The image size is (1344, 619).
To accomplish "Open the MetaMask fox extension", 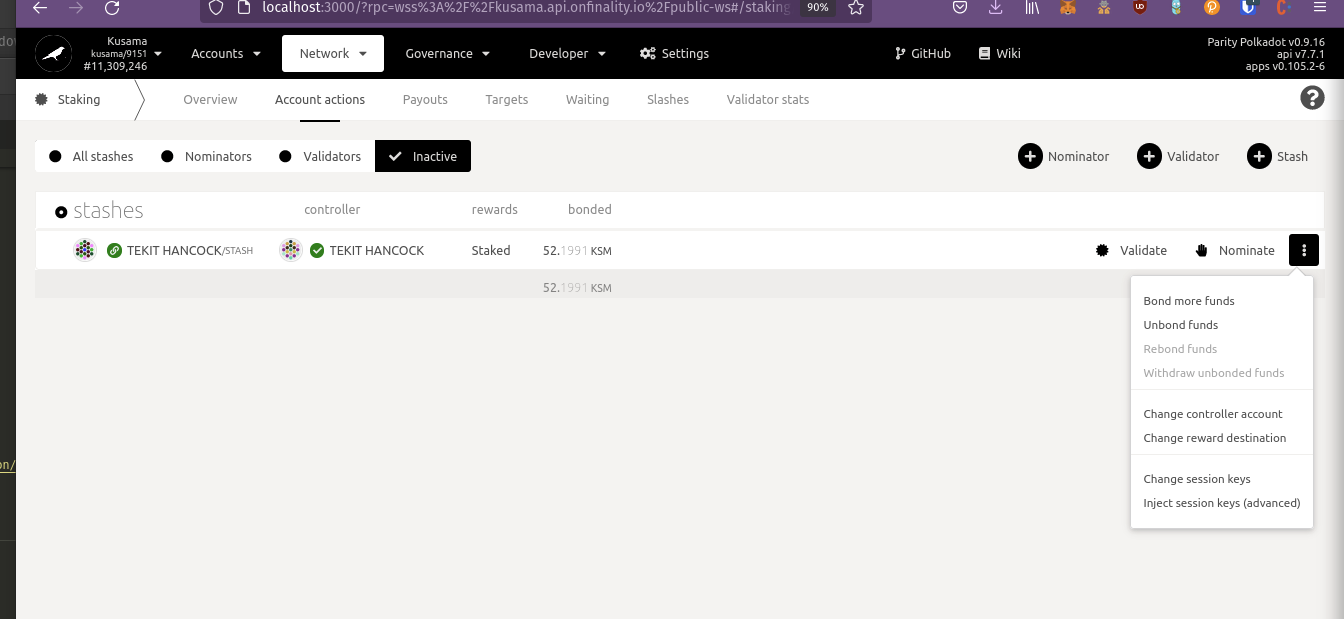I will click(1068, 8).
